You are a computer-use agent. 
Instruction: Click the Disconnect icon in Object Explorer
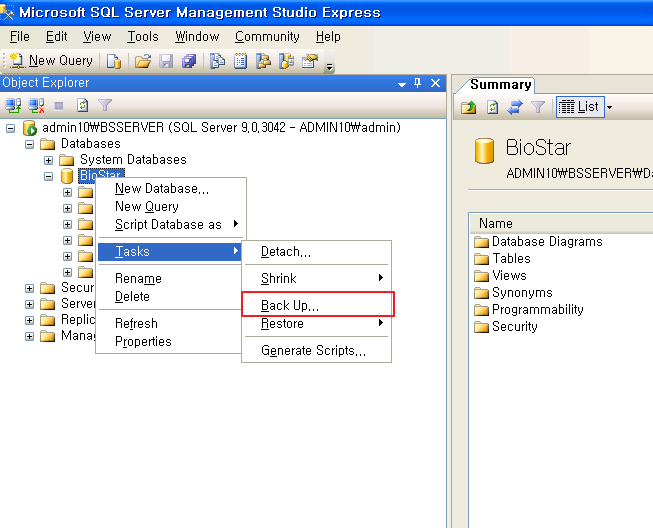coord(37,105)
